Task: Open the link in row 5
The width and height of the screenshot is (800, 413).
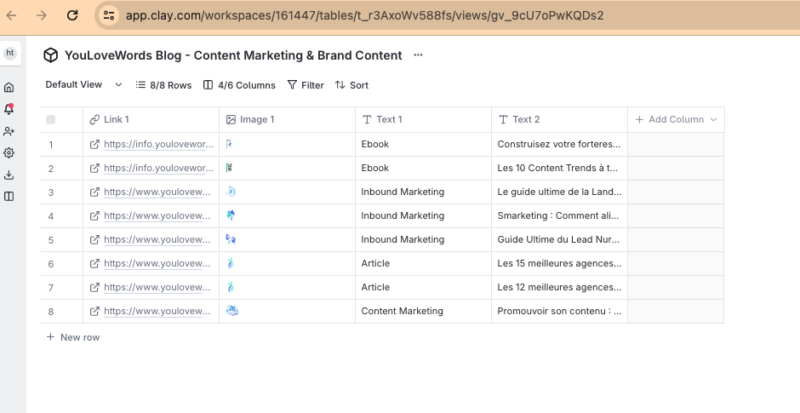Action: coord(157,239)
